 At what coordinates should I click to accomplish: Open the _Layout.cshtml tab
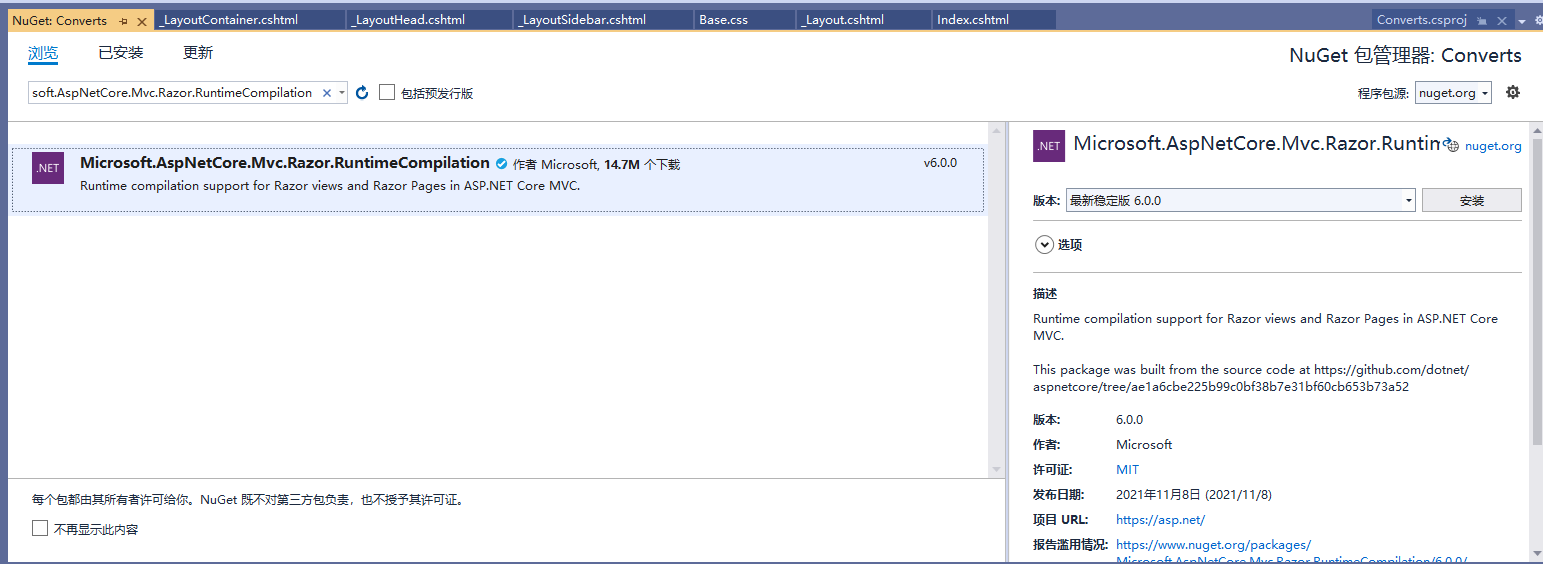click(x=864, y=20)
